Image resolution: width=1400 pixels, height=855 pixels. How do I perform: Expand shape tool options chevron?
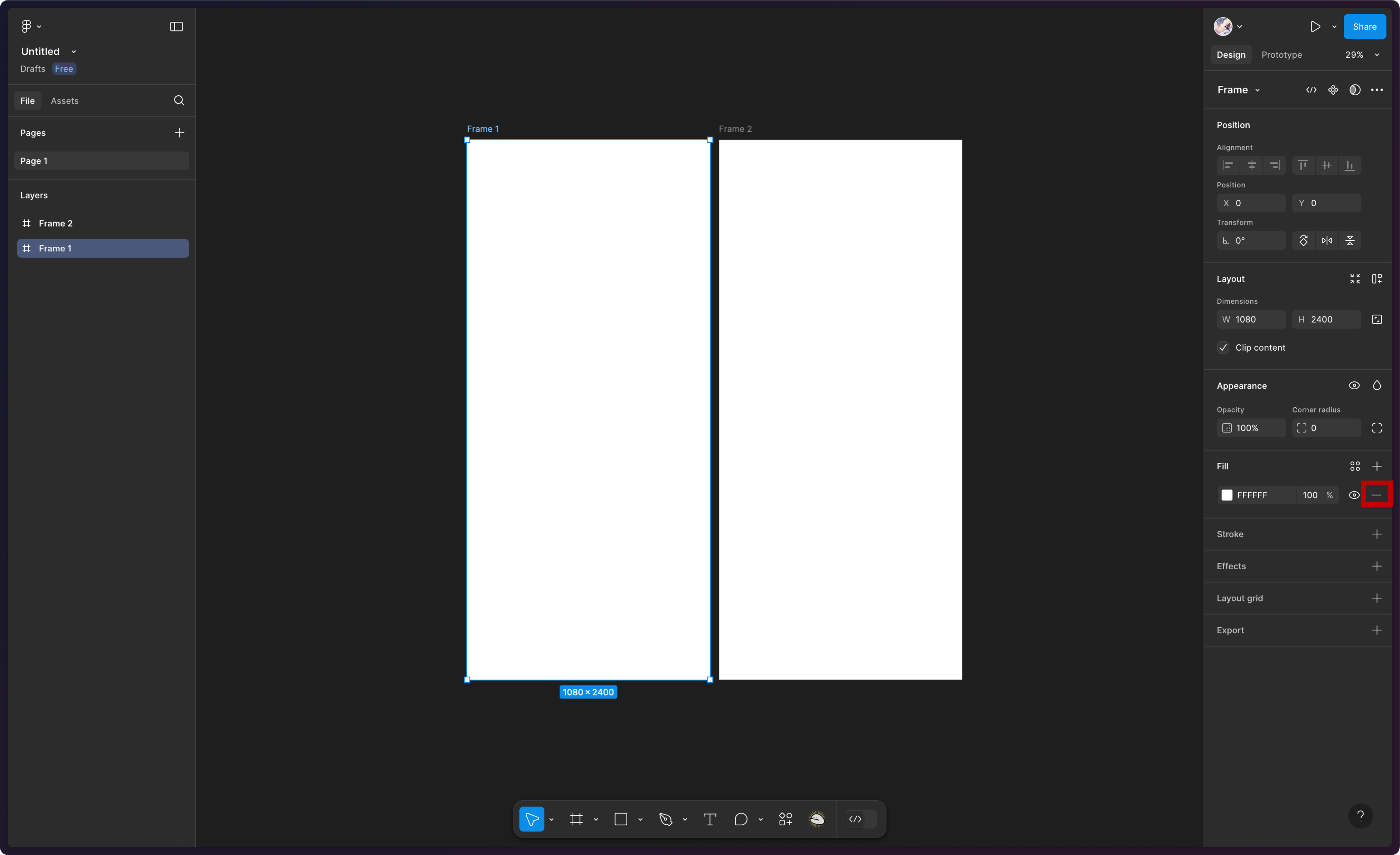[x=640, y=820]
